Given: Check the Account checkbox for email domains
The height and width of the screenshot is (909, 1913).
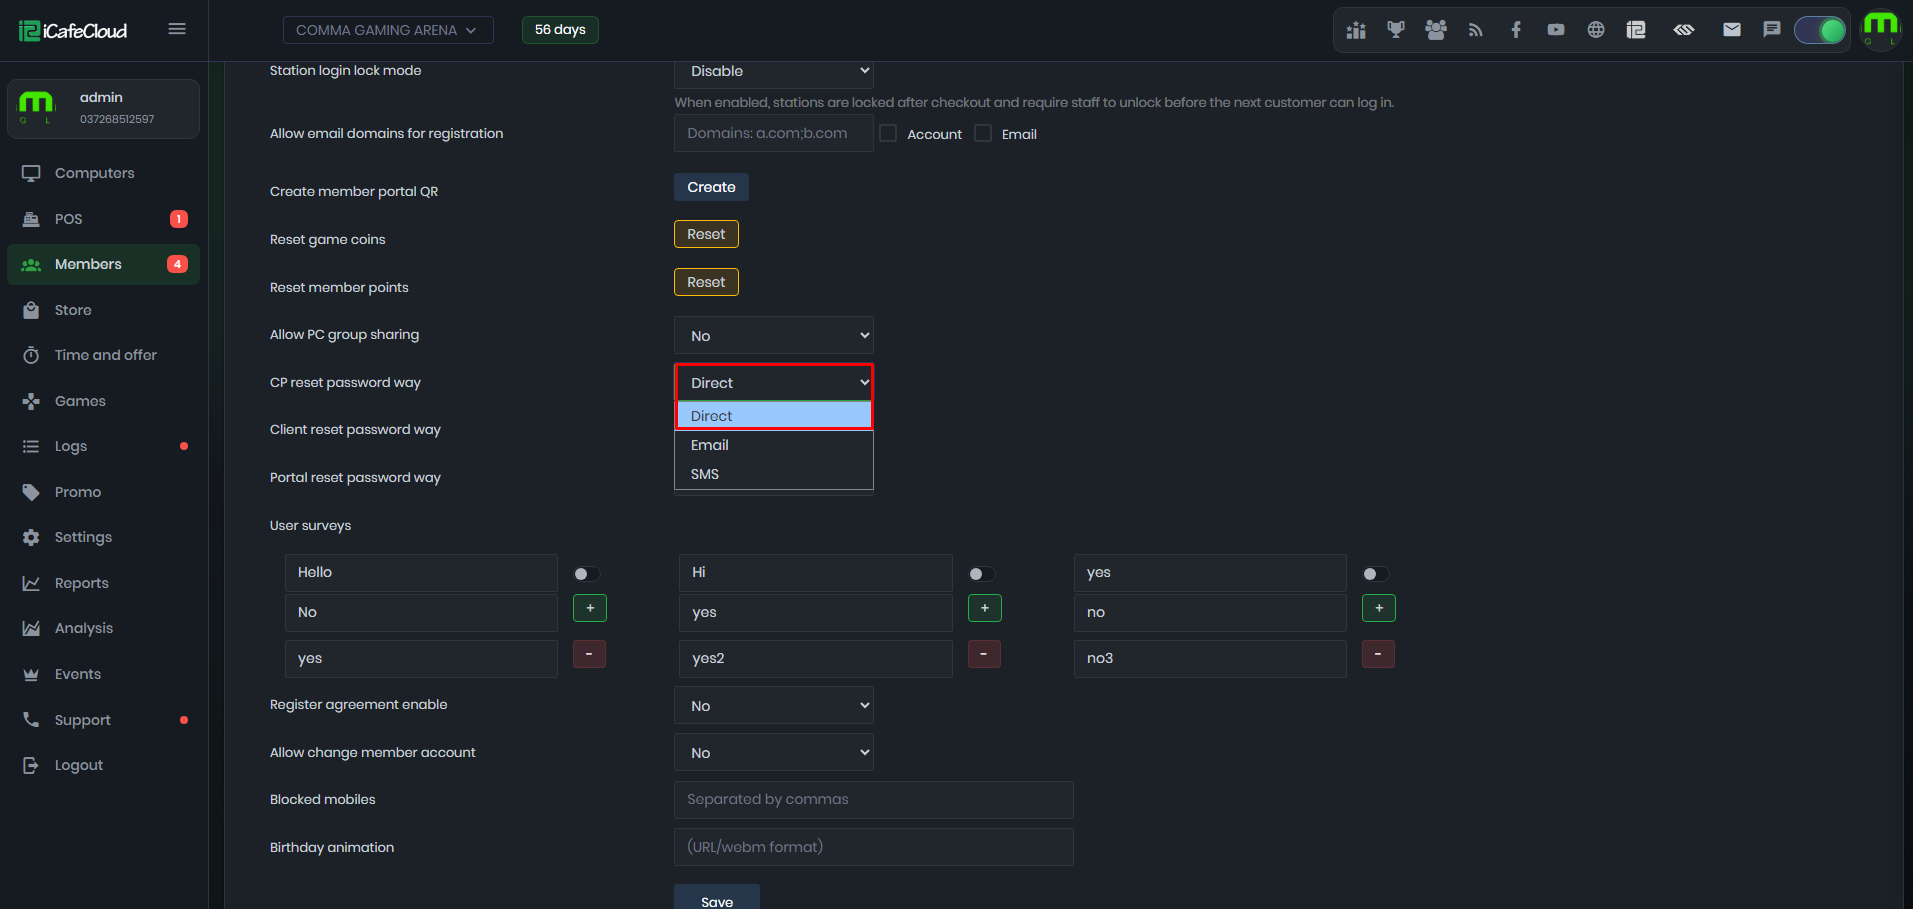Looking at the screenshot, I should click(x=888, y=133).
